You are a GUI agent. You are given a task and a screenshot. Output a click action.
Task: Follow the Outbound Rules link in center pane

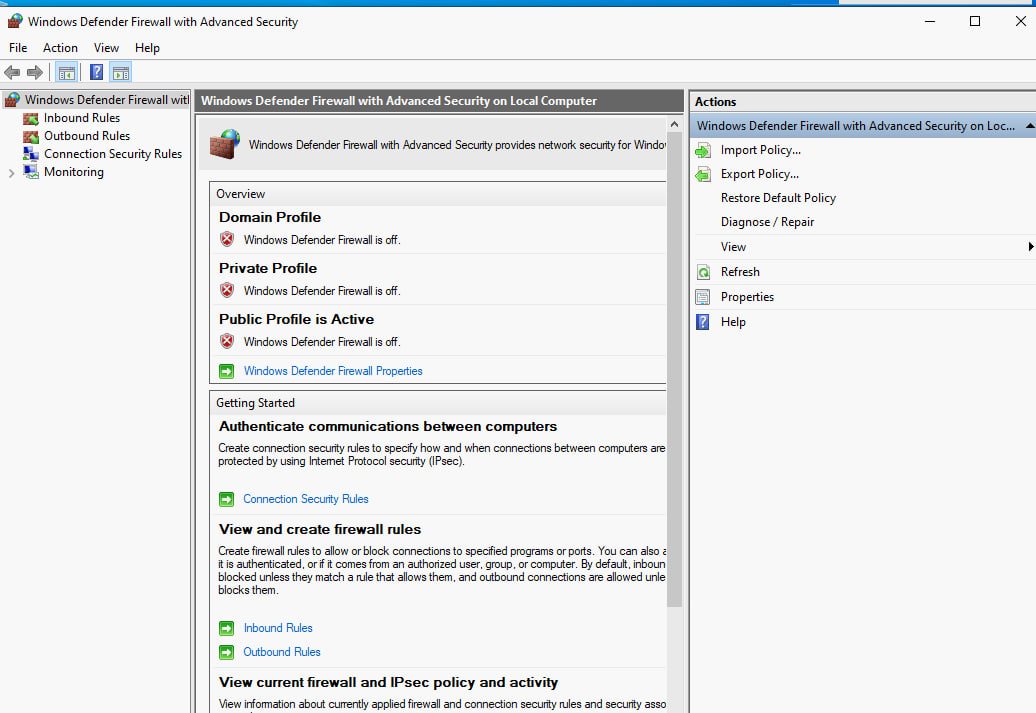(x=282, y=652)
